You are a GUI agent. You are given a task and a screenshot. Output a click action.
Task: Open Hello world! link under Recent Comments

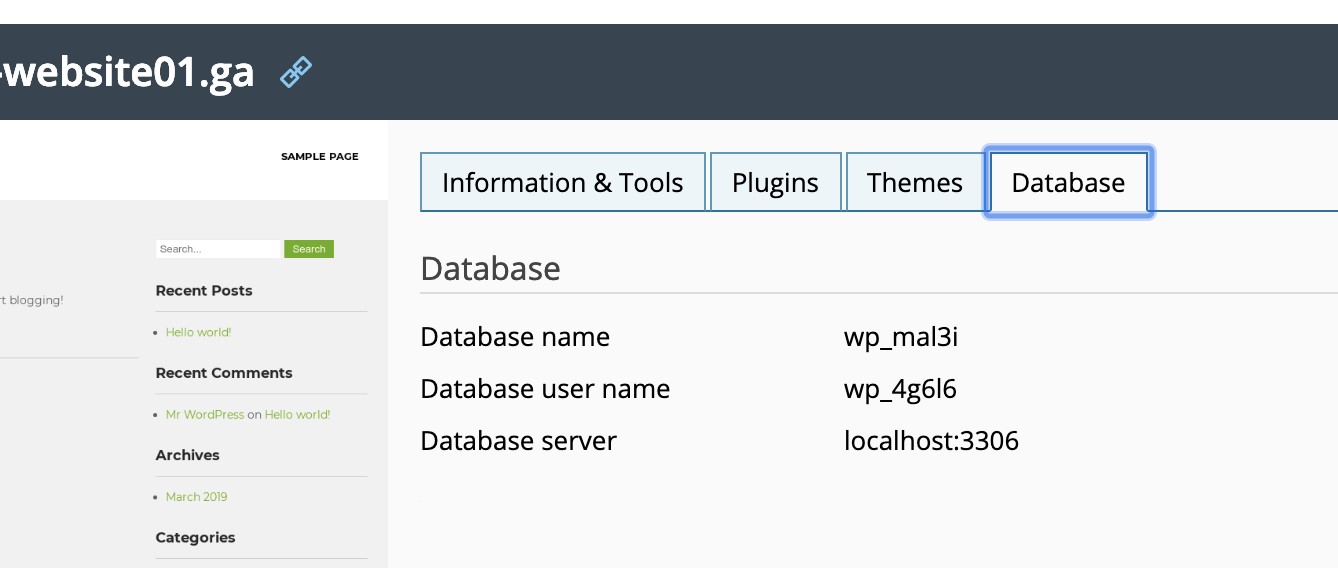297,414
